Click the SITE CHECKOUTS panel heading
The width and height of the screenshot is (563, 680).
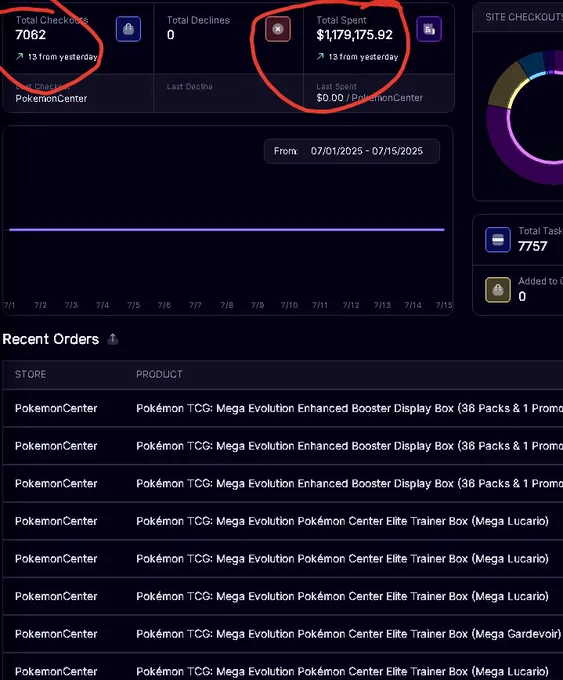(524, 17)
